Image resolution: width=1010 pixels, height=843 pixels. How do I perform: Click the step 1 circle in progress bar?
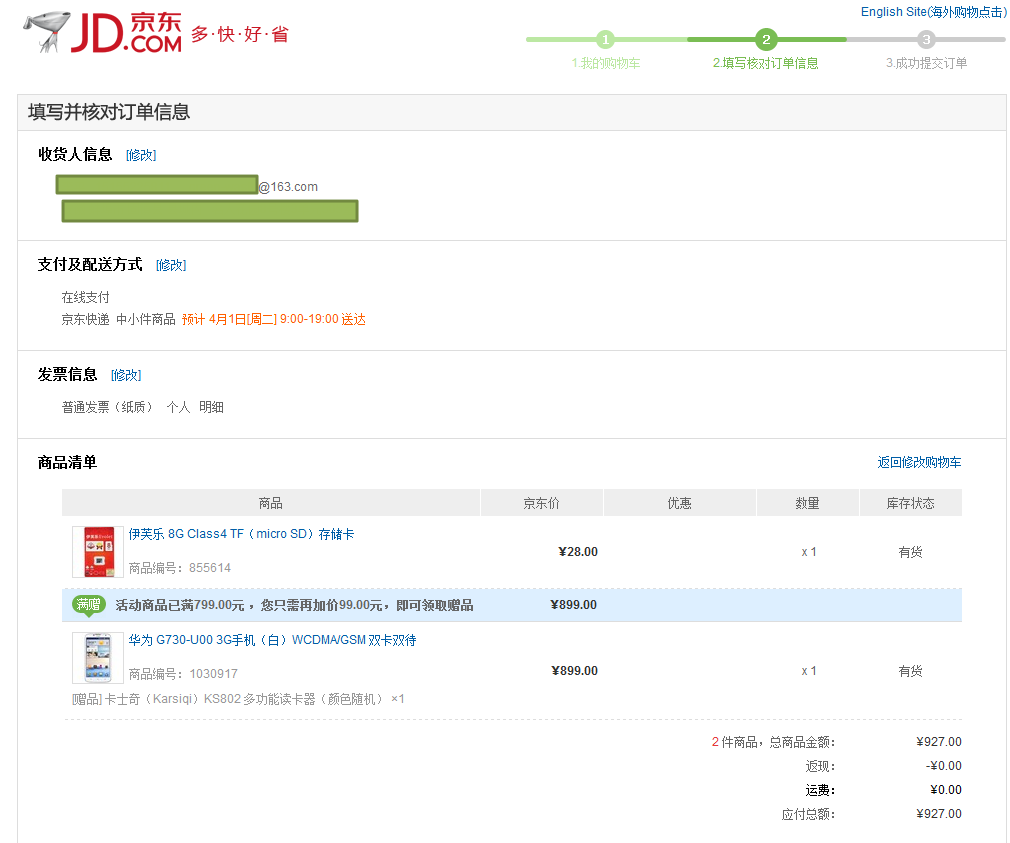point(605,39)
